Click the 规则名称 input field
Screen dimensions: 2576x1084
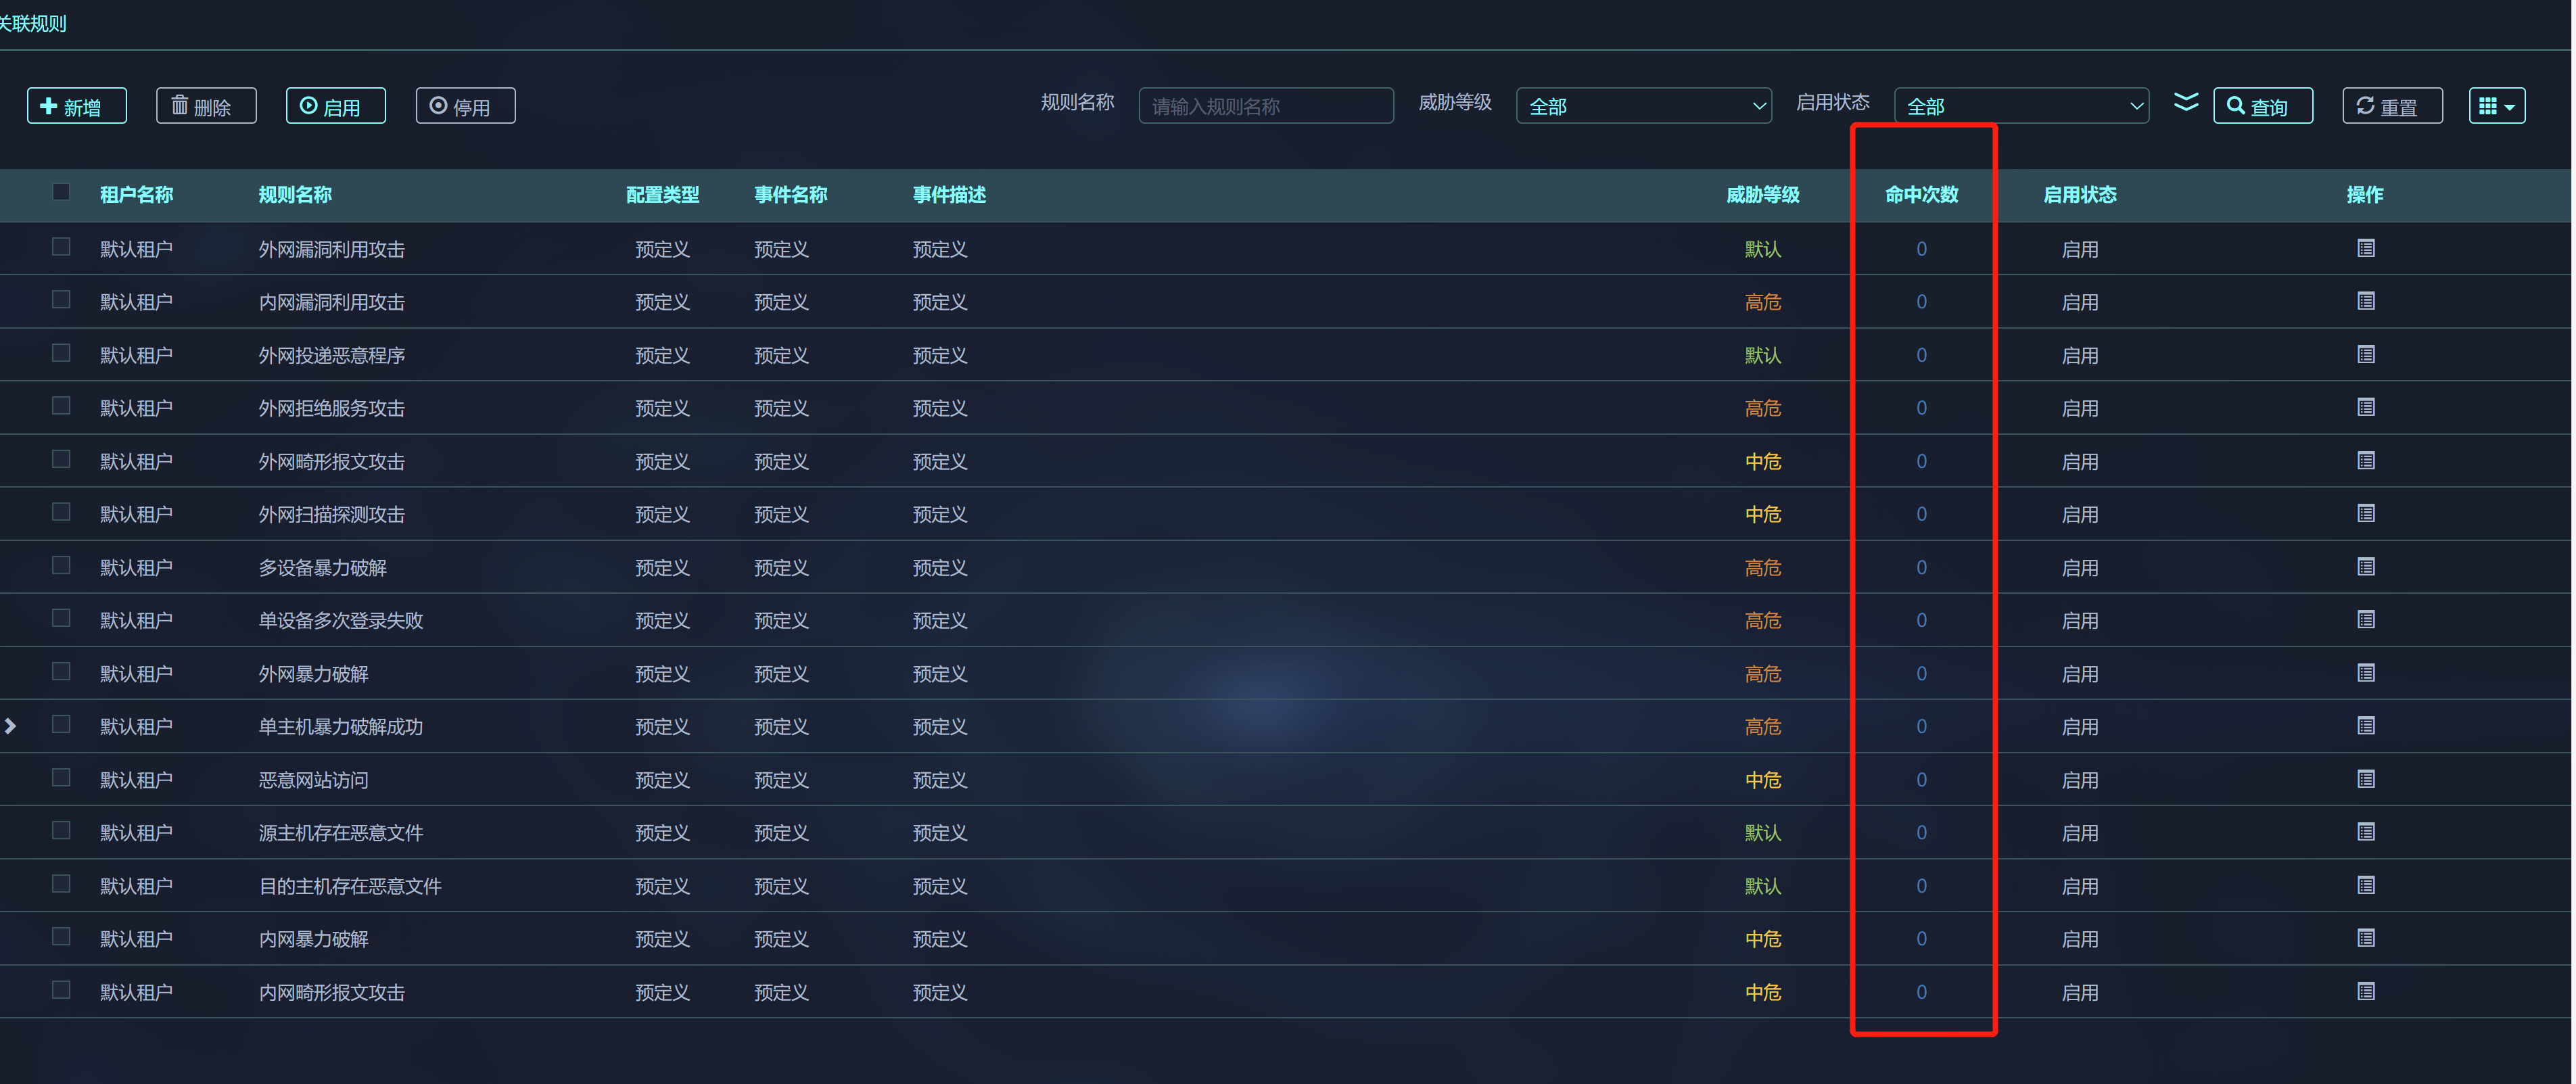tap(1265, 106)
